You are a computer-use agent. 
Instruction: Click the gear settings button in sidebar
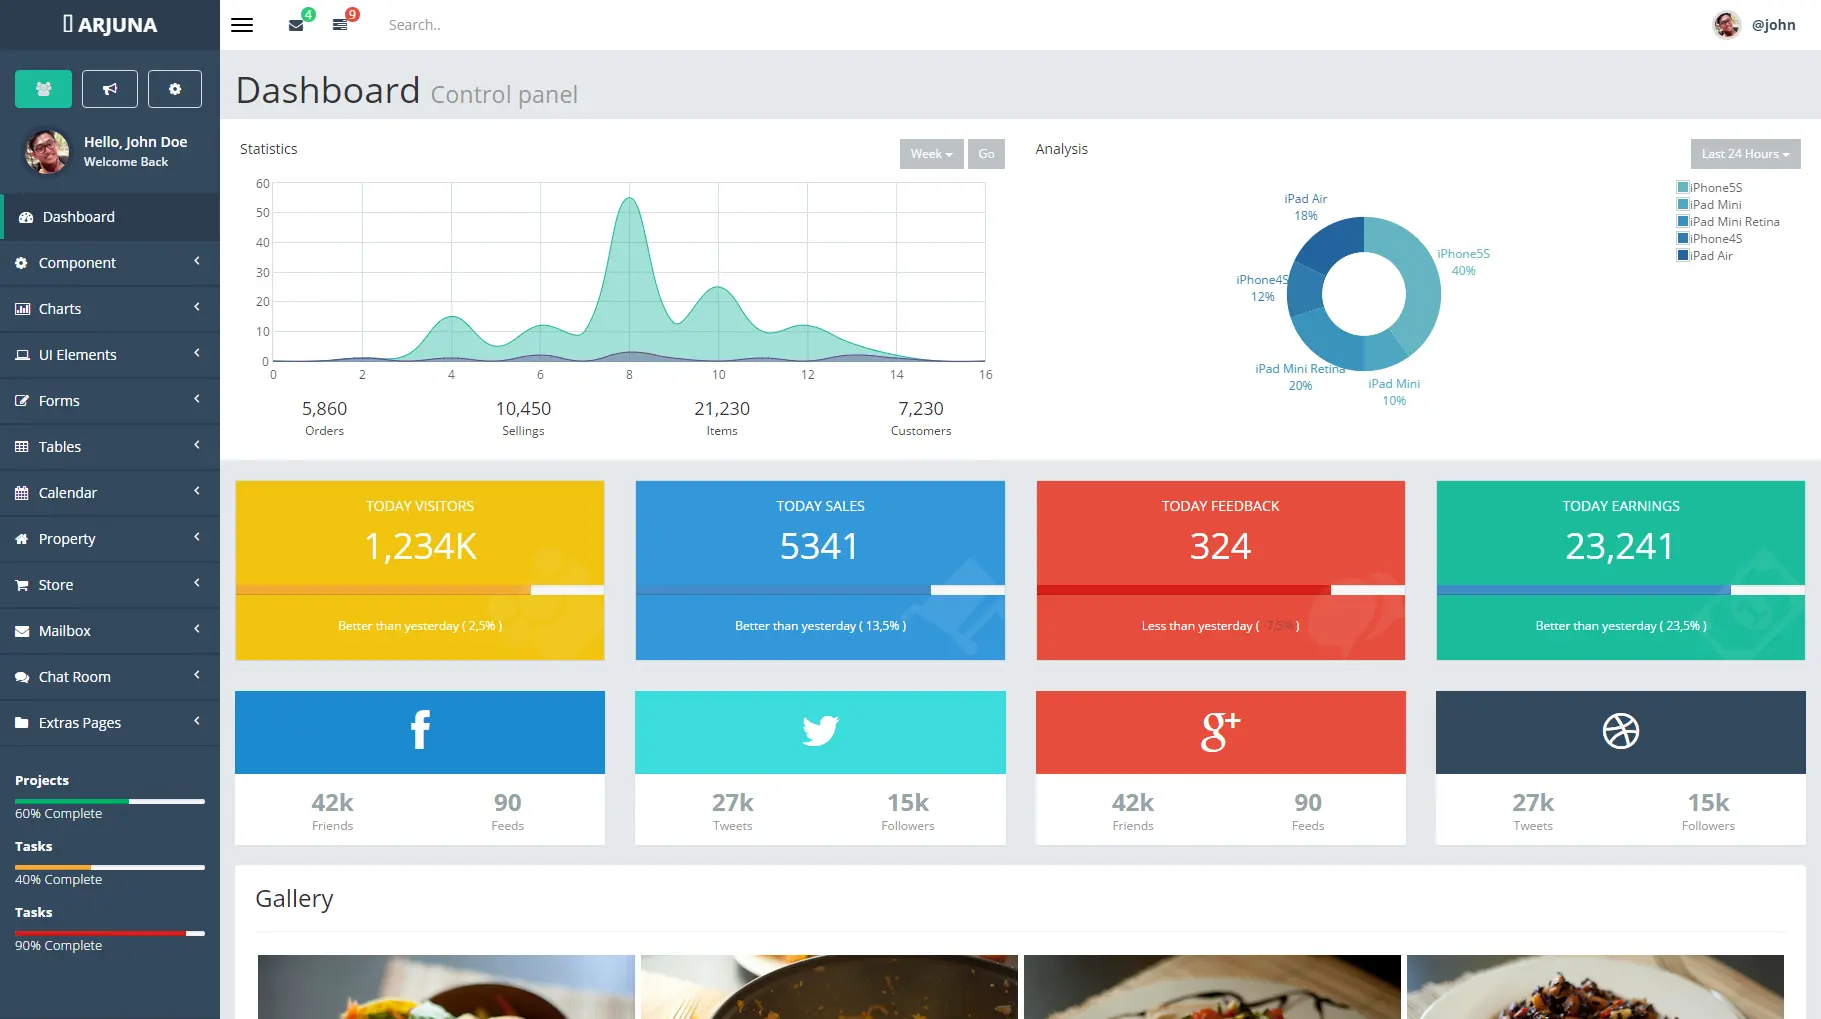175,89
